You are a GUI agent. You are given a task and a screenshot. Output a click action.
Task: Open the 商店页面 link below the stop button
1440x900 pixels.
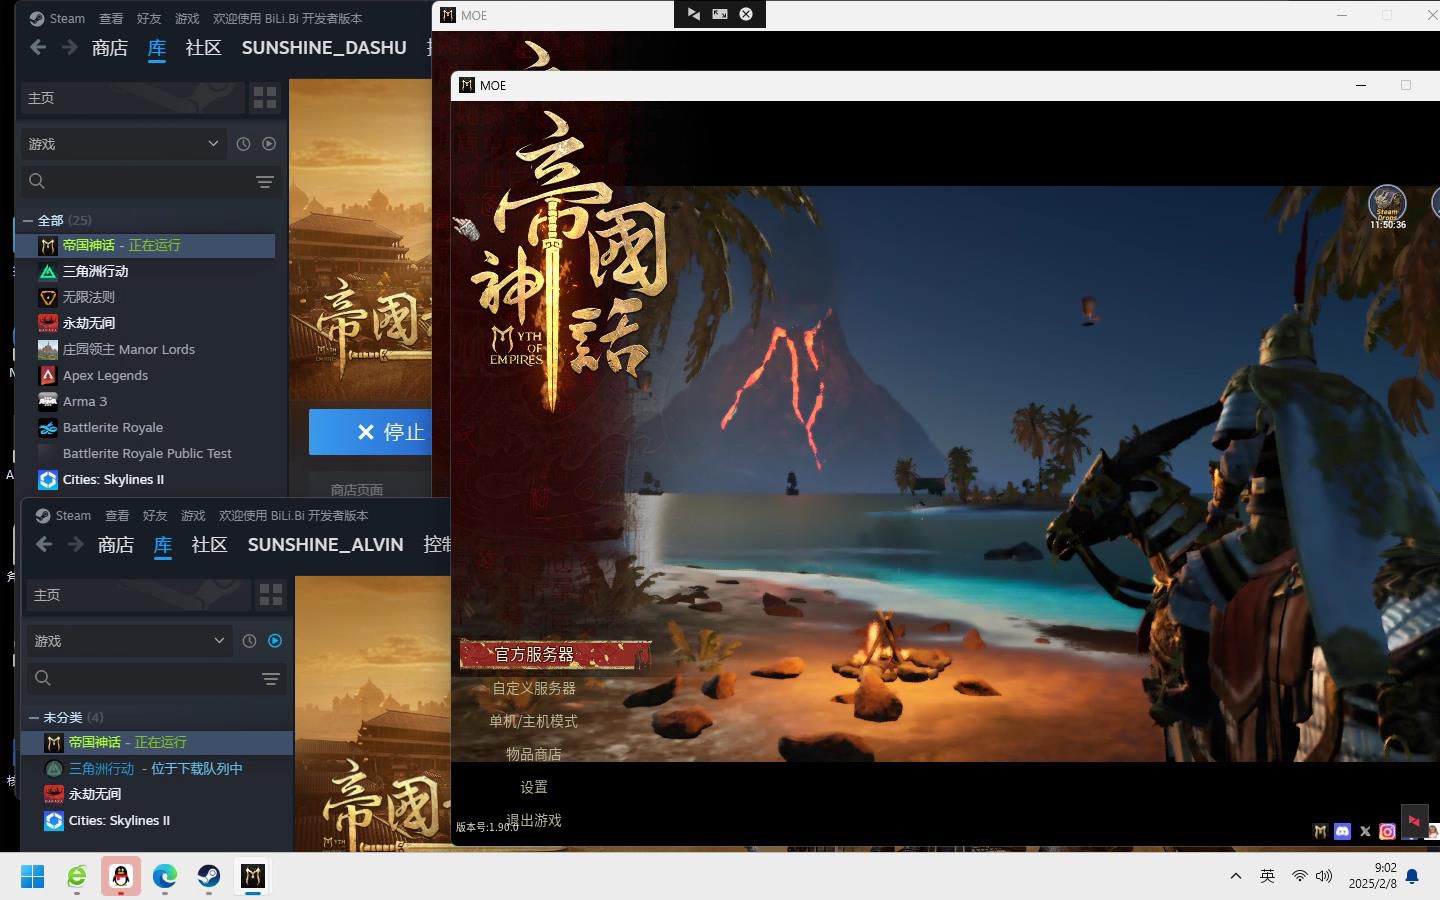(357, 490)
